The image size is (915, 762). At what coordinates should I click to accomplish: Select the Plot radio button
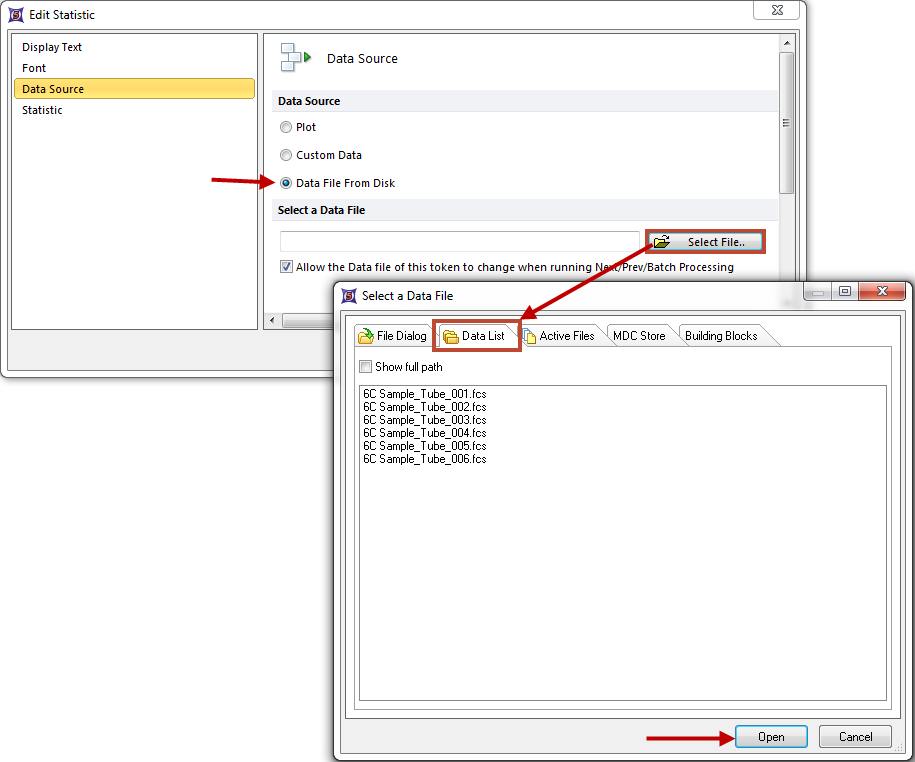pos(287,127)
